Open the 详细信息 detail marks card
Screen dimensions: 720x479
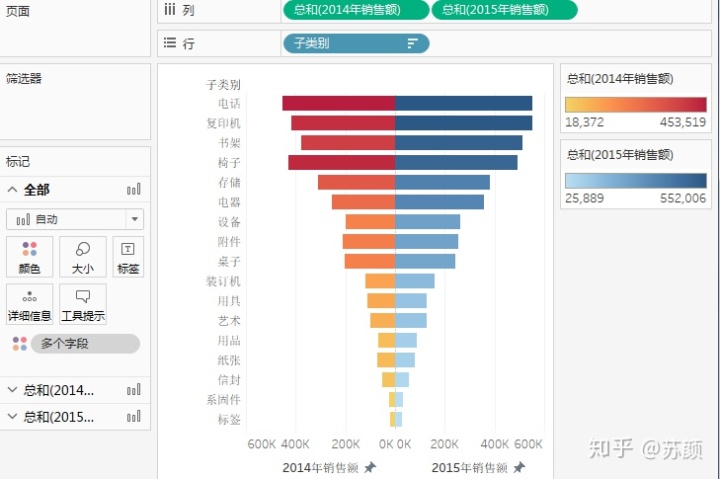coord(29,304)
